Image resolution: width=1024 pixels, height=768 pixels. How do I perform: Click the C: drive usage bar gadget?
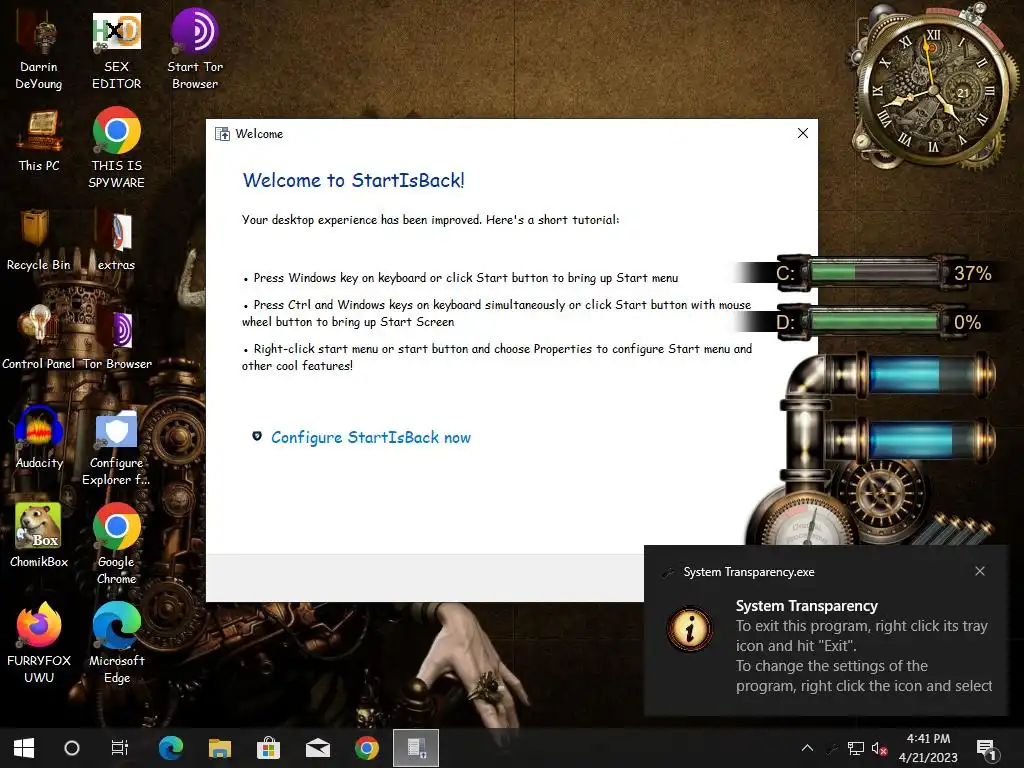click(x=874, y=272)
